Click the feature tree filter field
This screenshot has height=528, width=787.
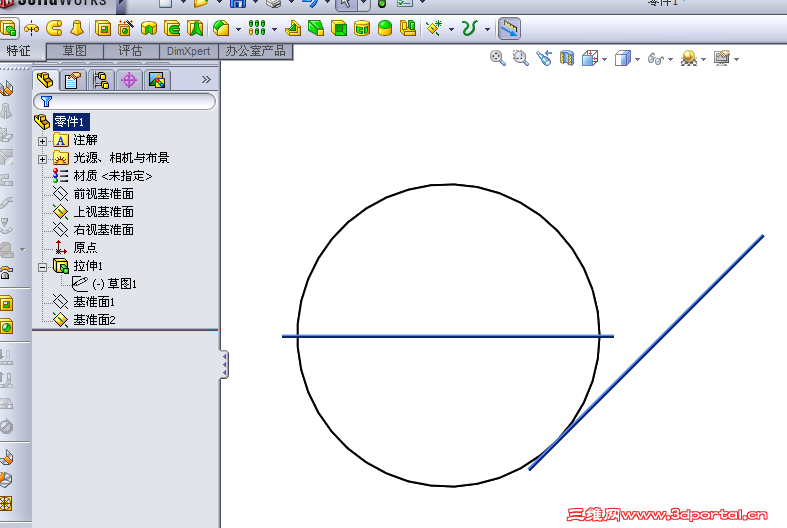point(124,101)
